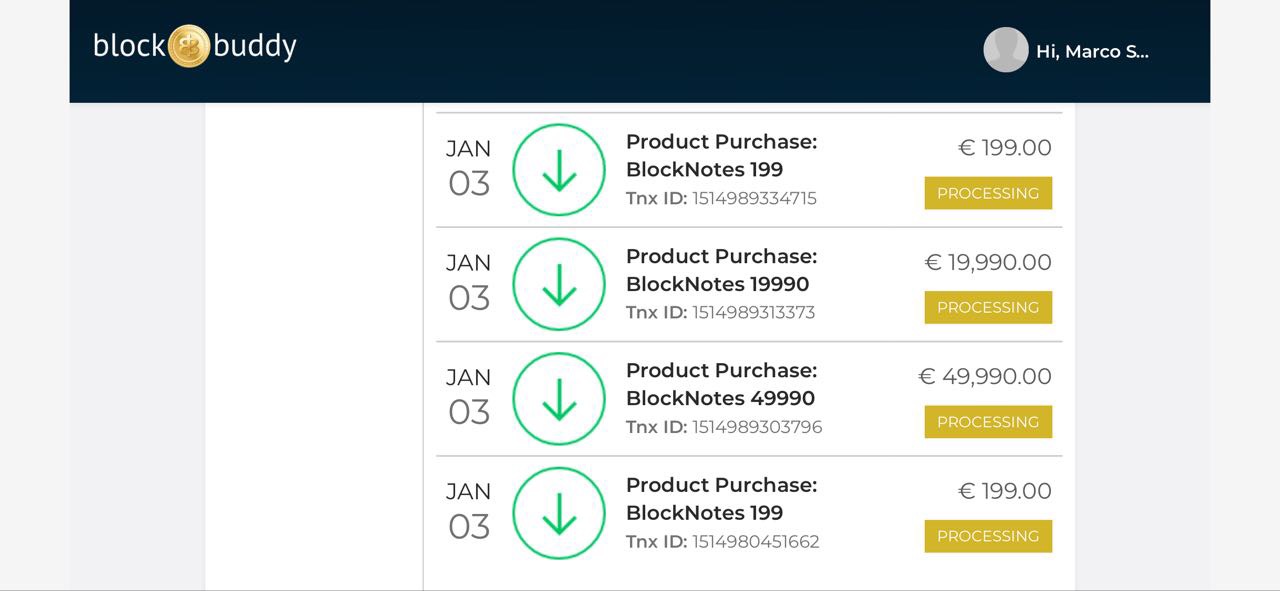Select transaction ID 1514989313373
The image size is (1280, 591).
point(753,312)
